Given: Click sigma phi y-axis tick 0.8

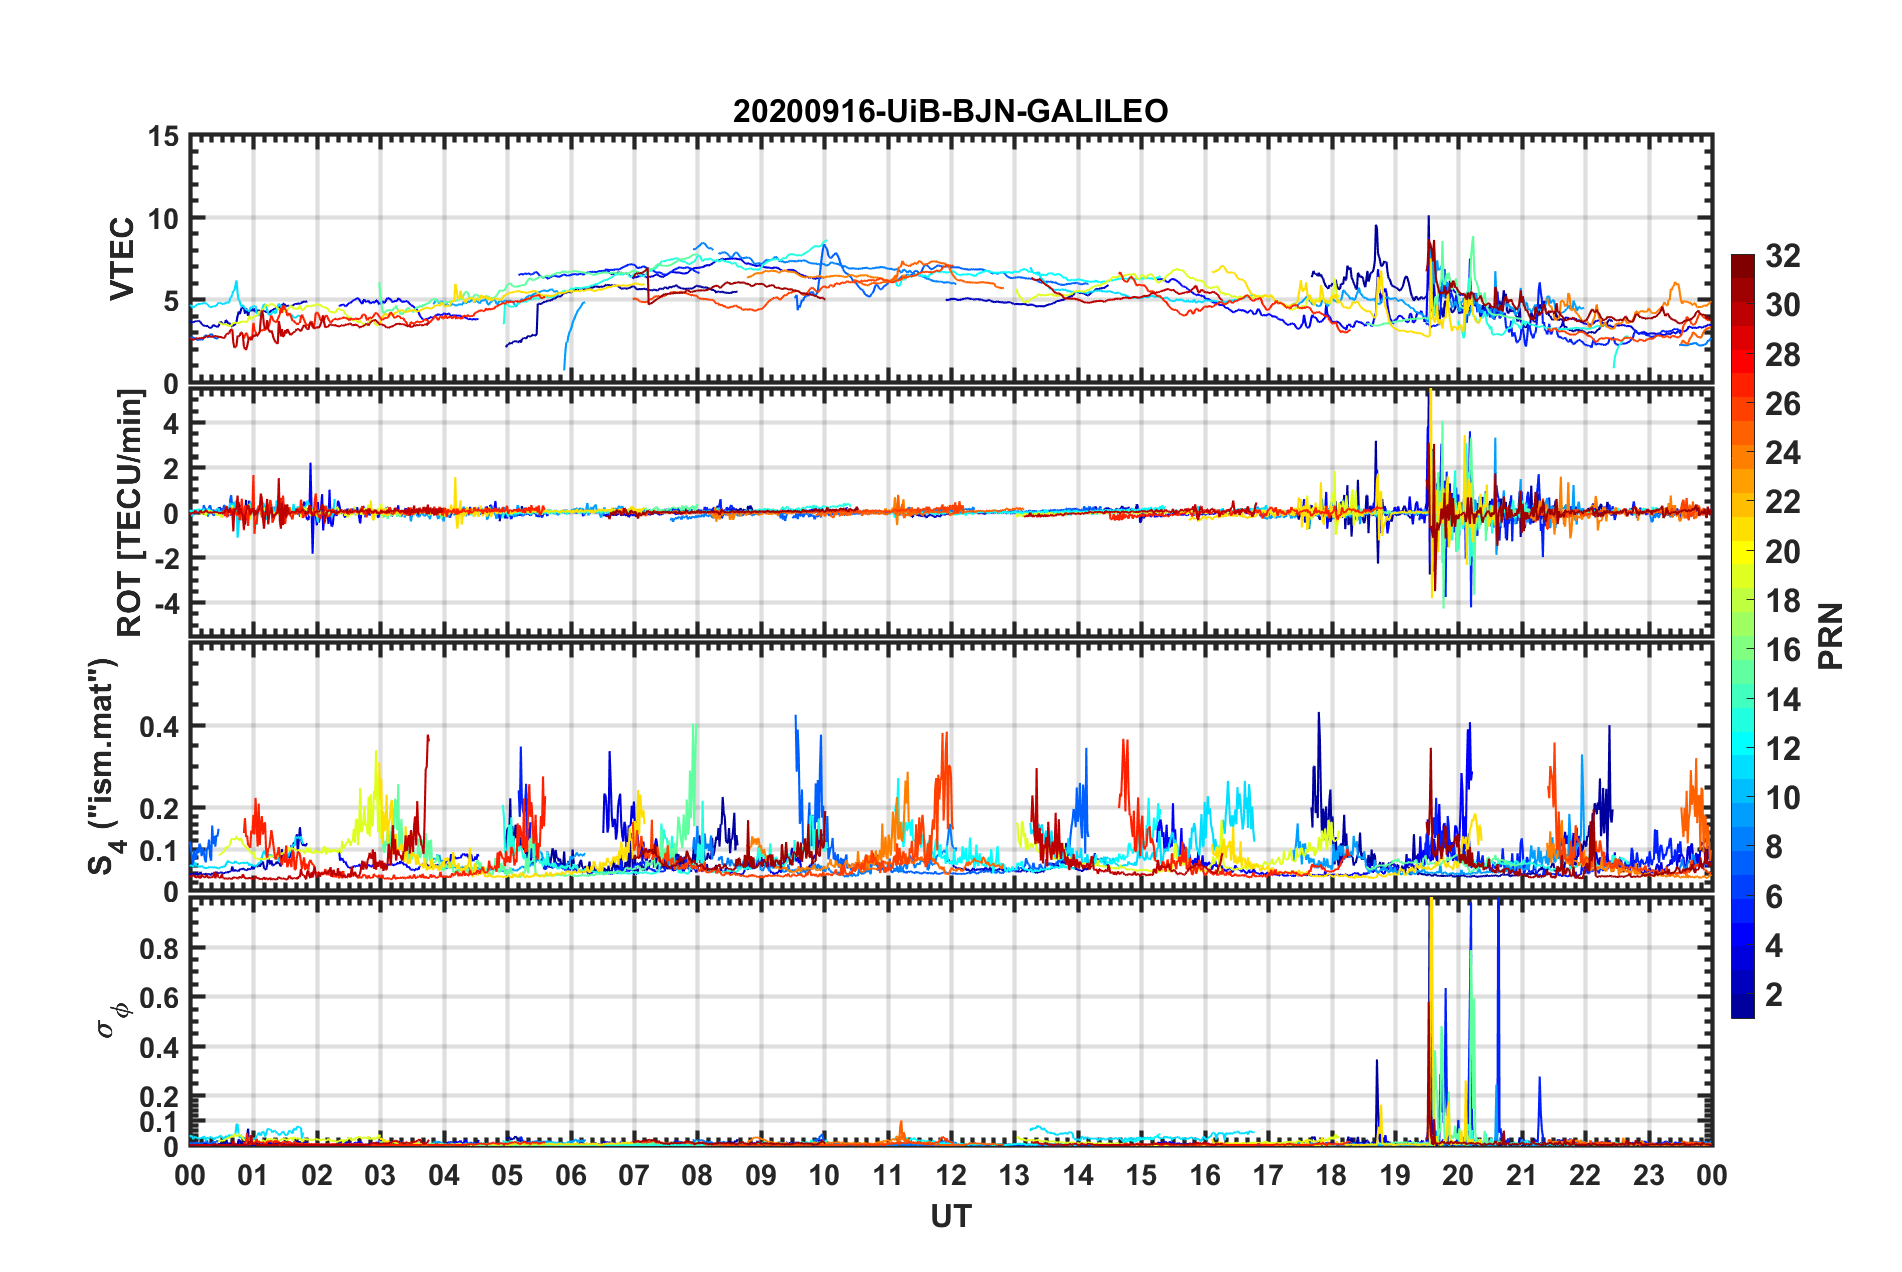Looking at the screenshot, I should pos(158,948).
